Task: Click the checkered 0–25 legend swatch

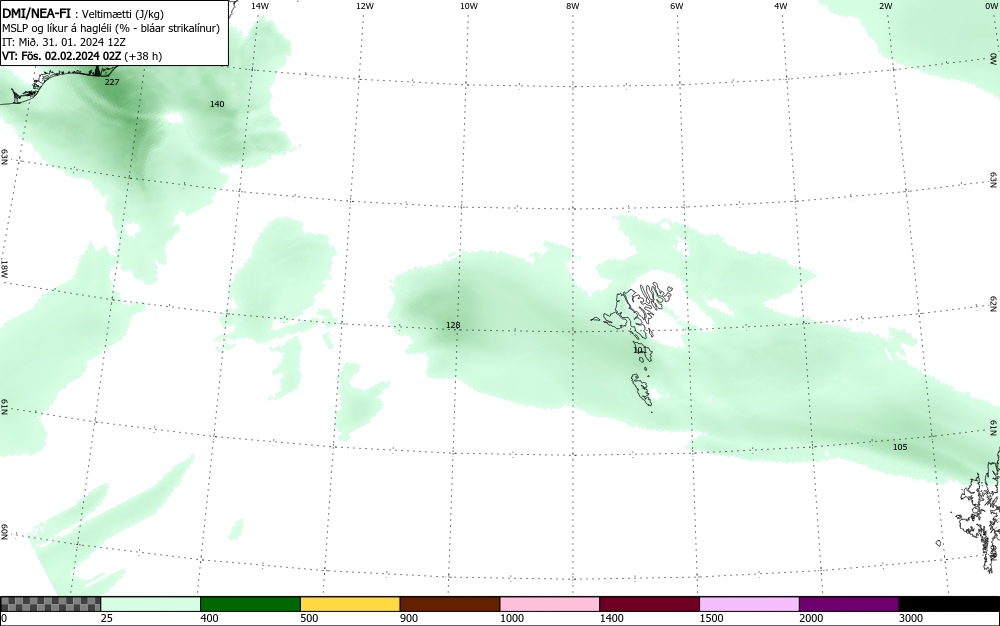Action: point(50,604)
